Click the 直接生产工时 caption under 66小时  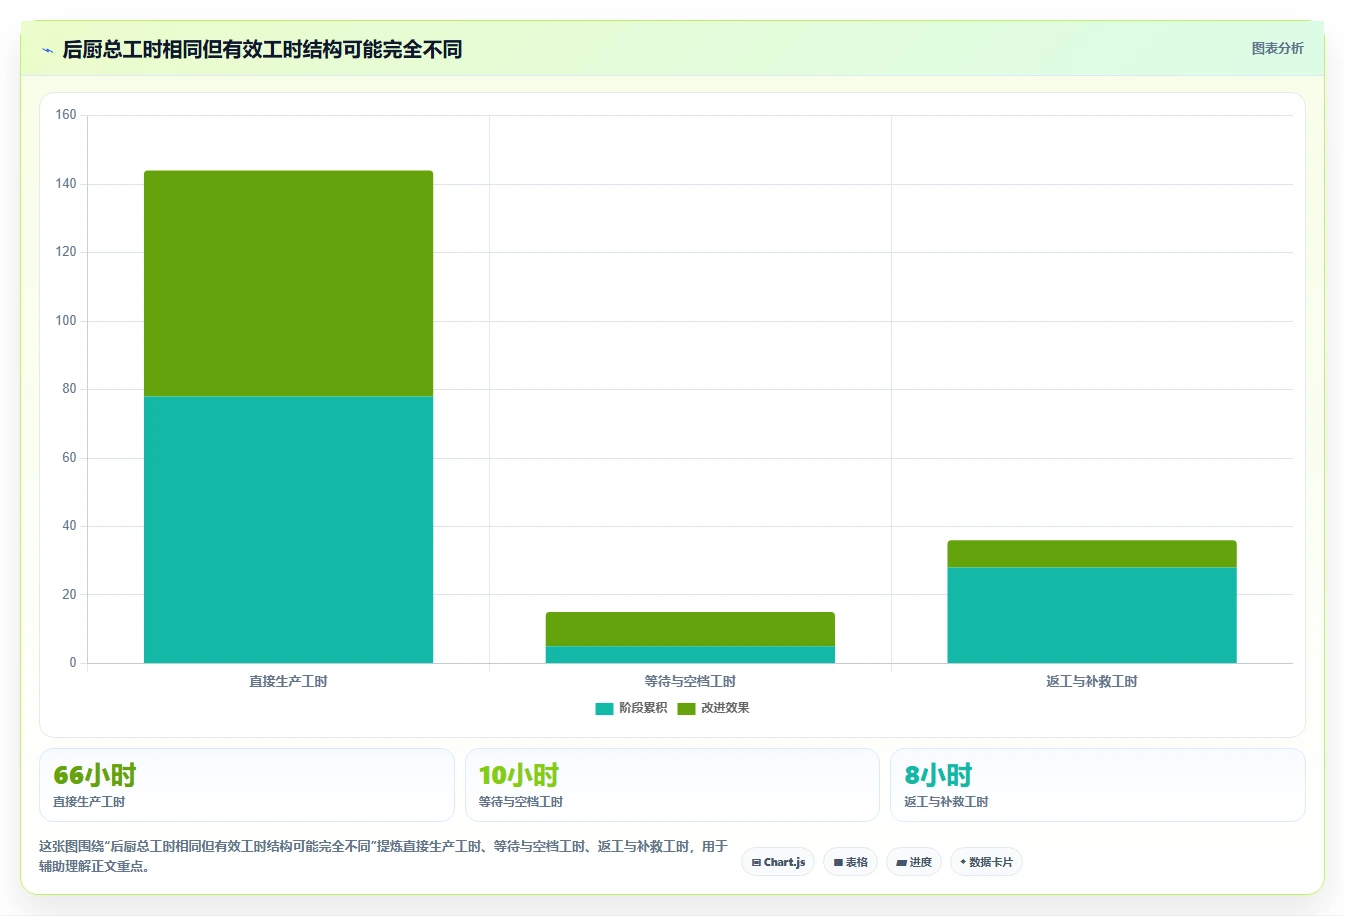(89, 802)
